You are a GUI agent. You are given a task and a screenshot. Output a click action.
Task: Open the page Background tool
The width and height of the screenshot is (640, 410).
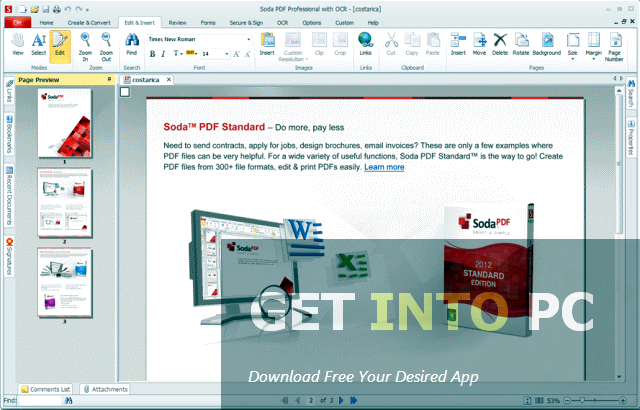pos(547,44)
